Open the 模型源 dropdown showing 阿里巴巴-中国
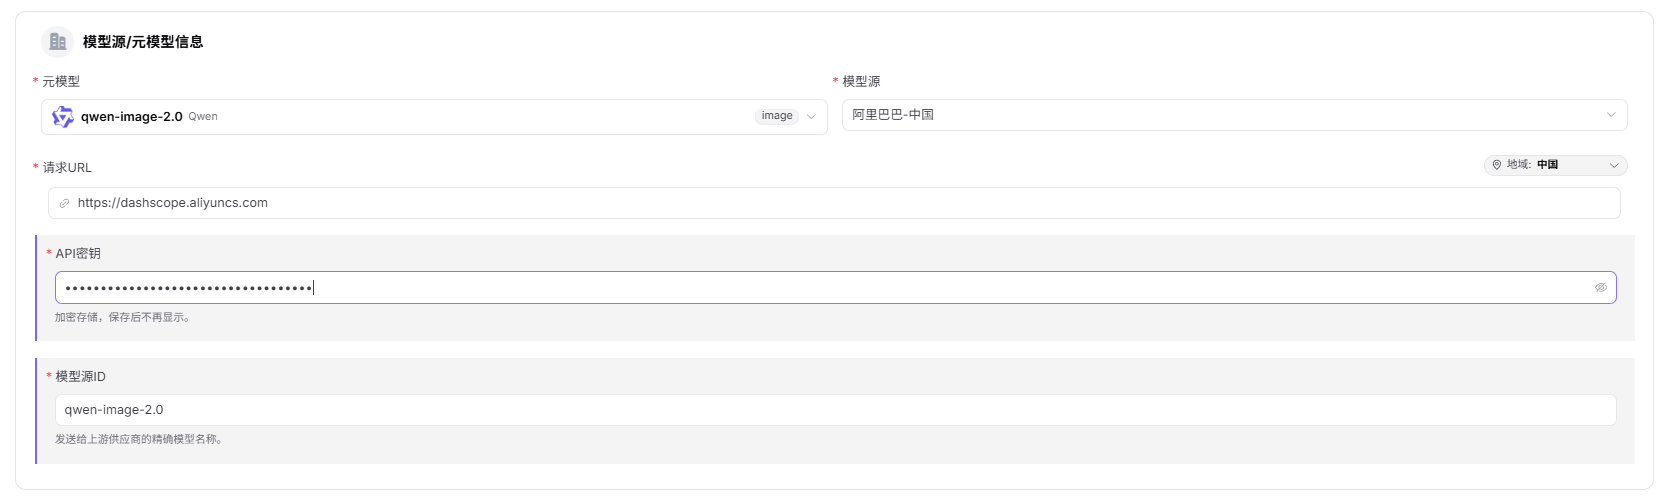This screenshot has height=496, width=1660. click(x=1234, y=115)
